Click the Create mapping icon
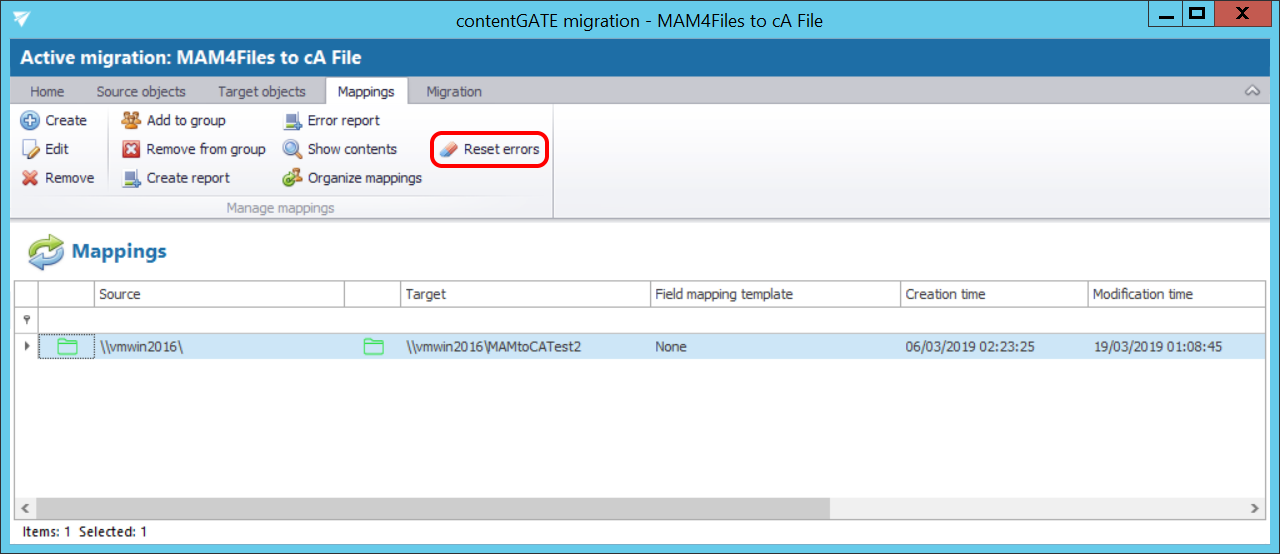The width and height of the screenshot is (1280, 554). pos(30,120)
